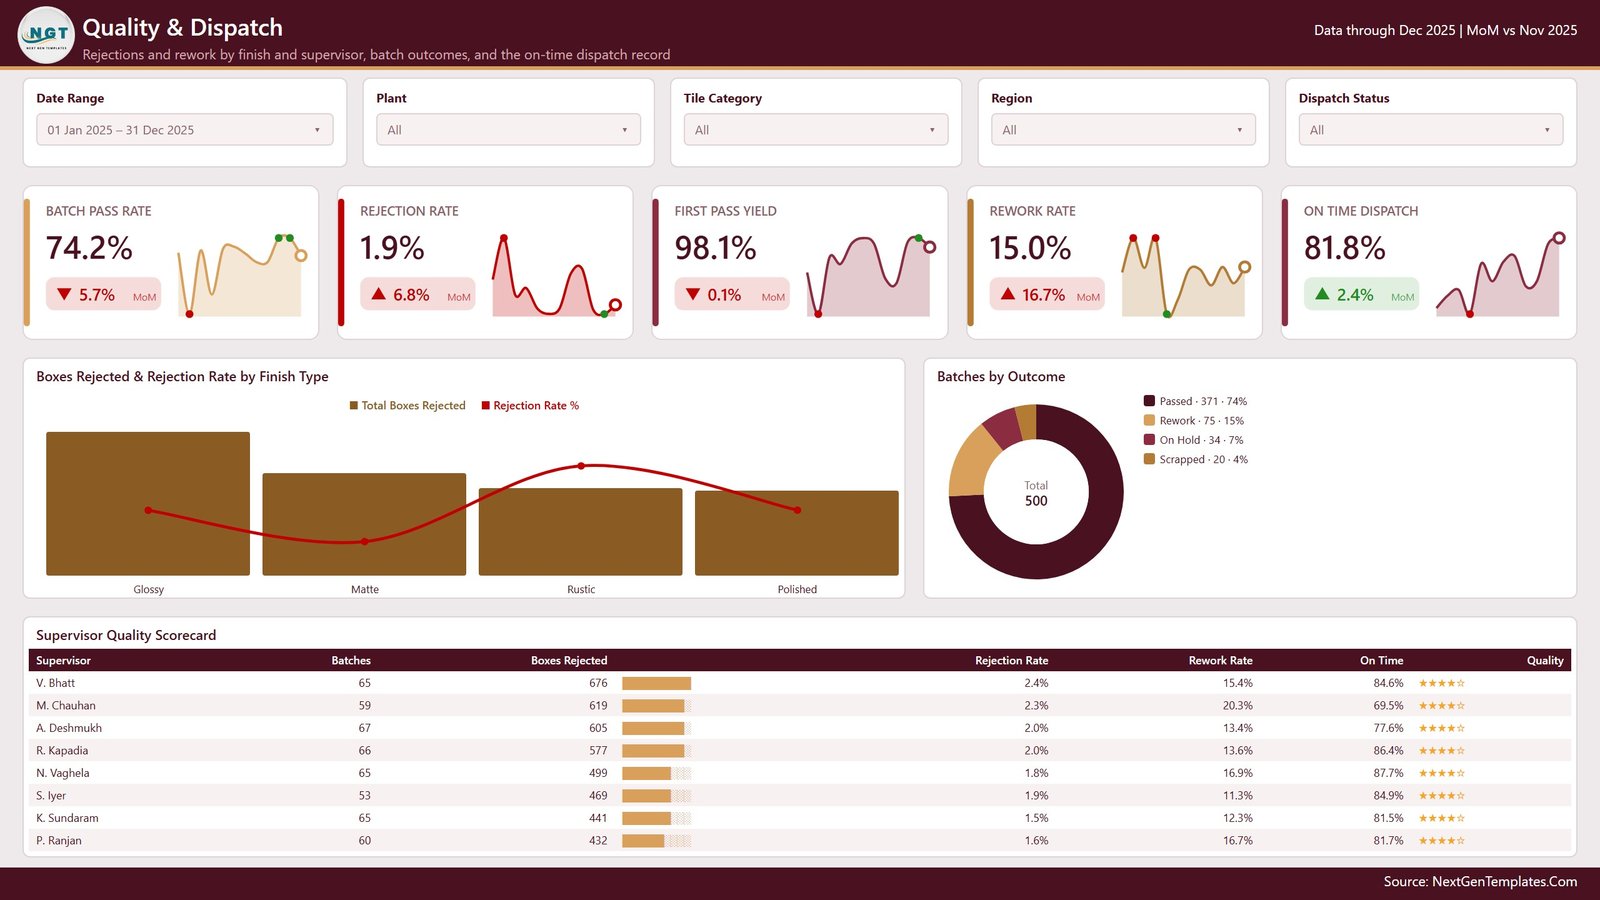Sort by On Time column header
Viewport: 1600px width, 900px height.
pyautogui.click(x=1381, y=661)
